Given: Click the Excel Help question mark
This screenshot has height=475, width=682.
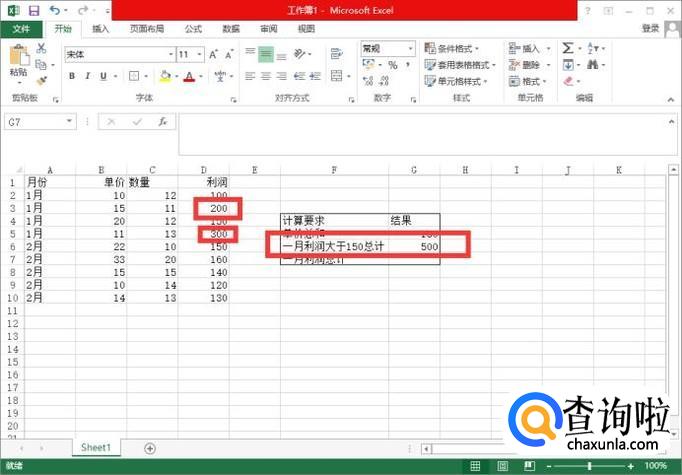Looking at the screenshot, I should pyautogui.click(x=588, y=10).
